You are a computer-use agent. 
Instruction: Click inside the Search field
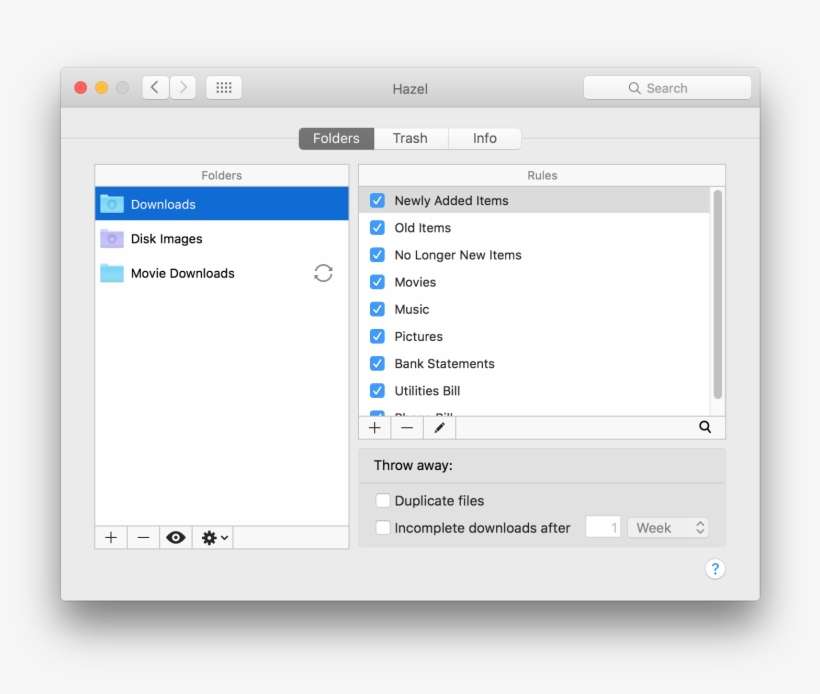pos(667,87)
